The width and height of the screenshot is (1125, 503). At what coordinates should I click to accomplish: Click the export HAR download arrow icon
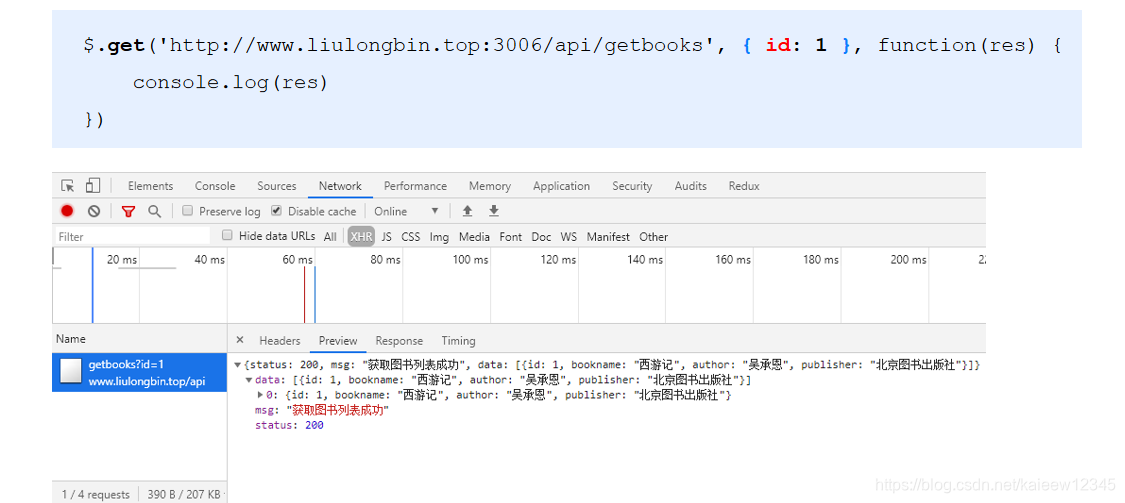(494, 211)
